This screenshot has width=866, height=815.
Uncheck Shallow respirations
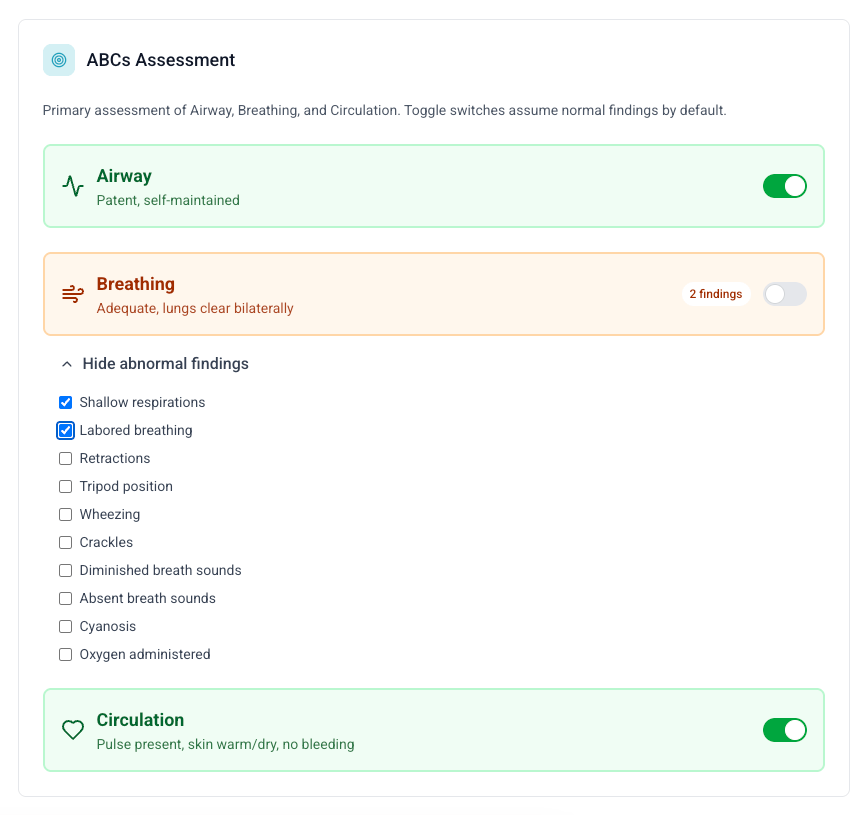coord(65,402)
